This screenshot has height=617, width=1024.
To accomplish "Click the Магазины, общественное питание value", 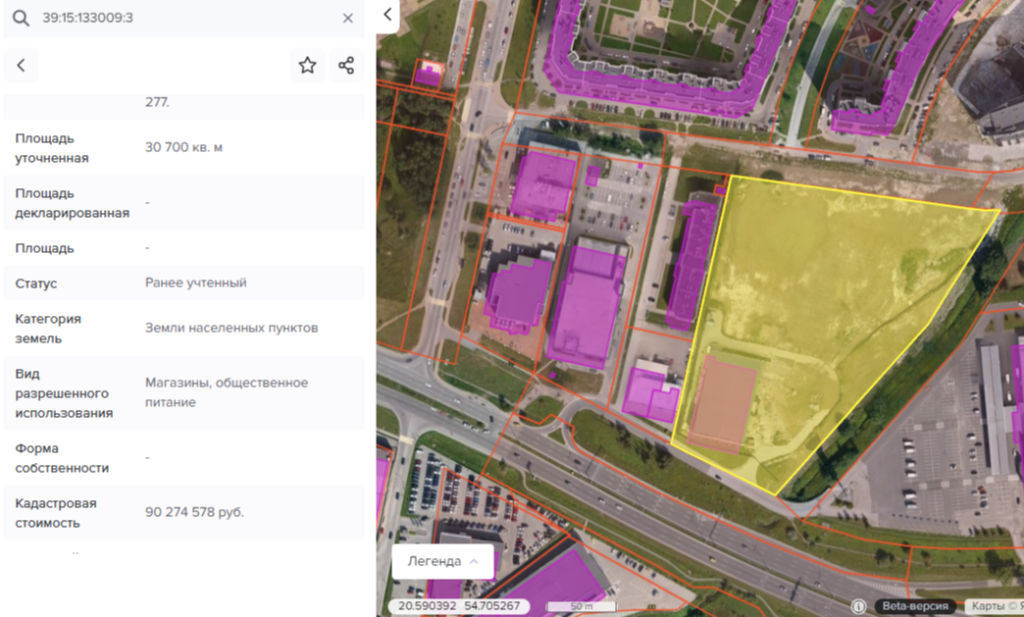I will (226, 392).
